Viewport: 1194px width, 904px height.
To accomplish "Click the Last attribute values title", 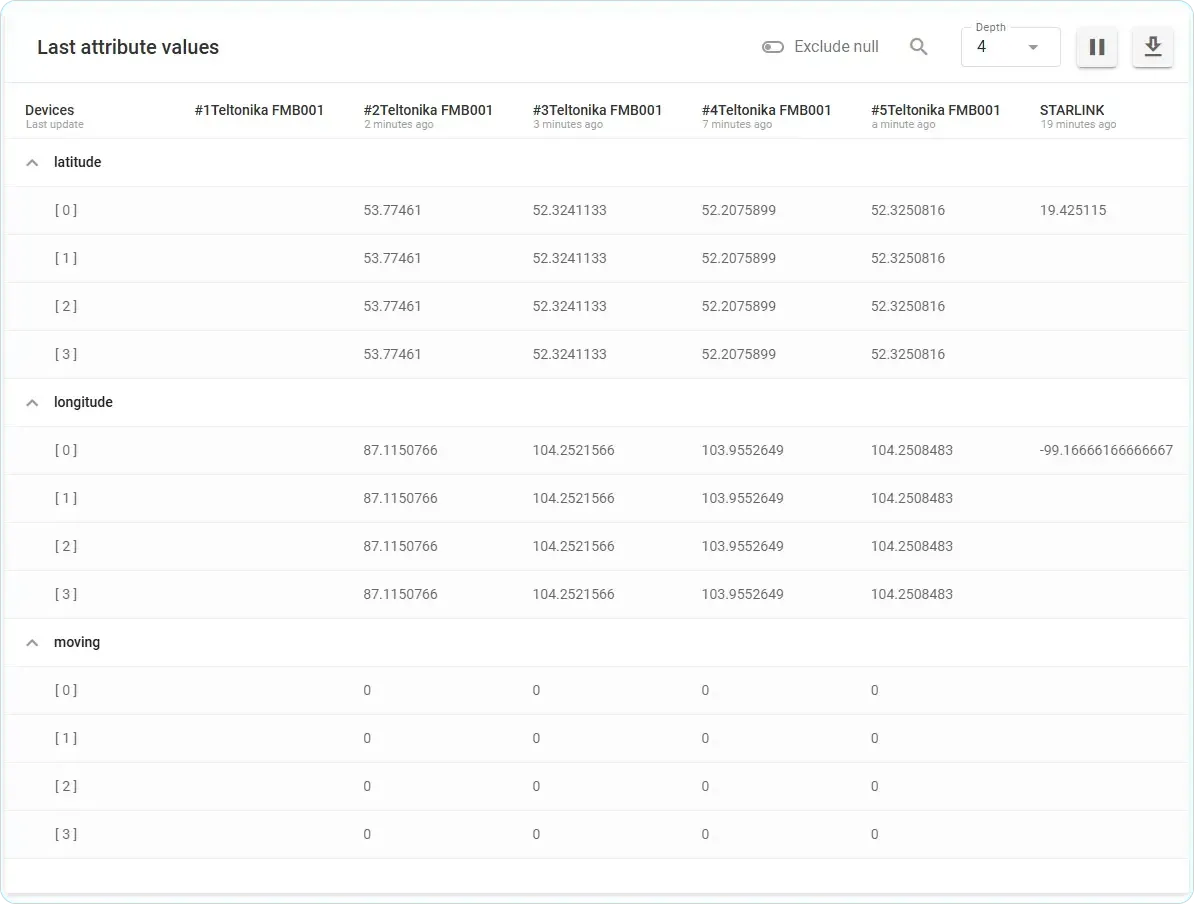I will pos(128,47).
